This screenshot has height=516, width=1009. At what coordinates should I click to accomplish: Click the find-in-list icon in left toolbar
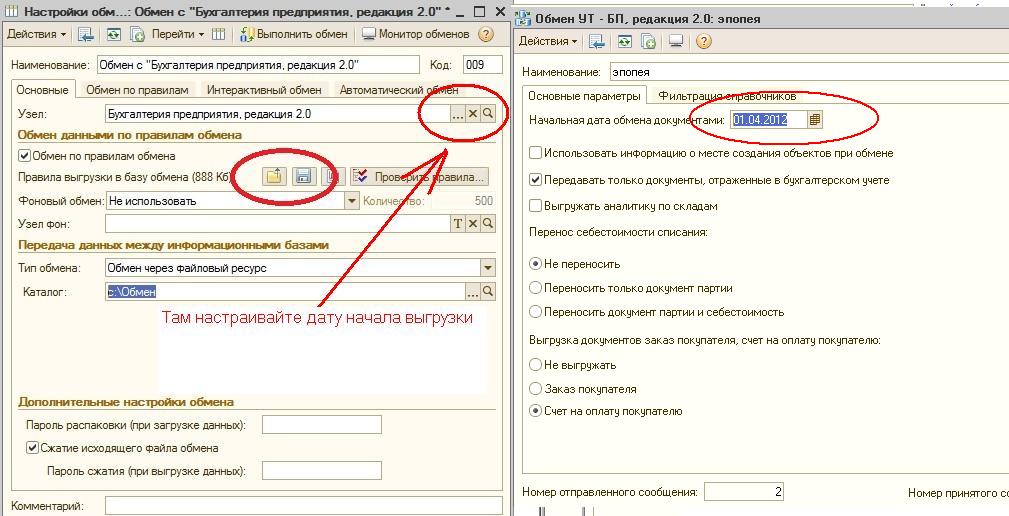tap(86, 35)
